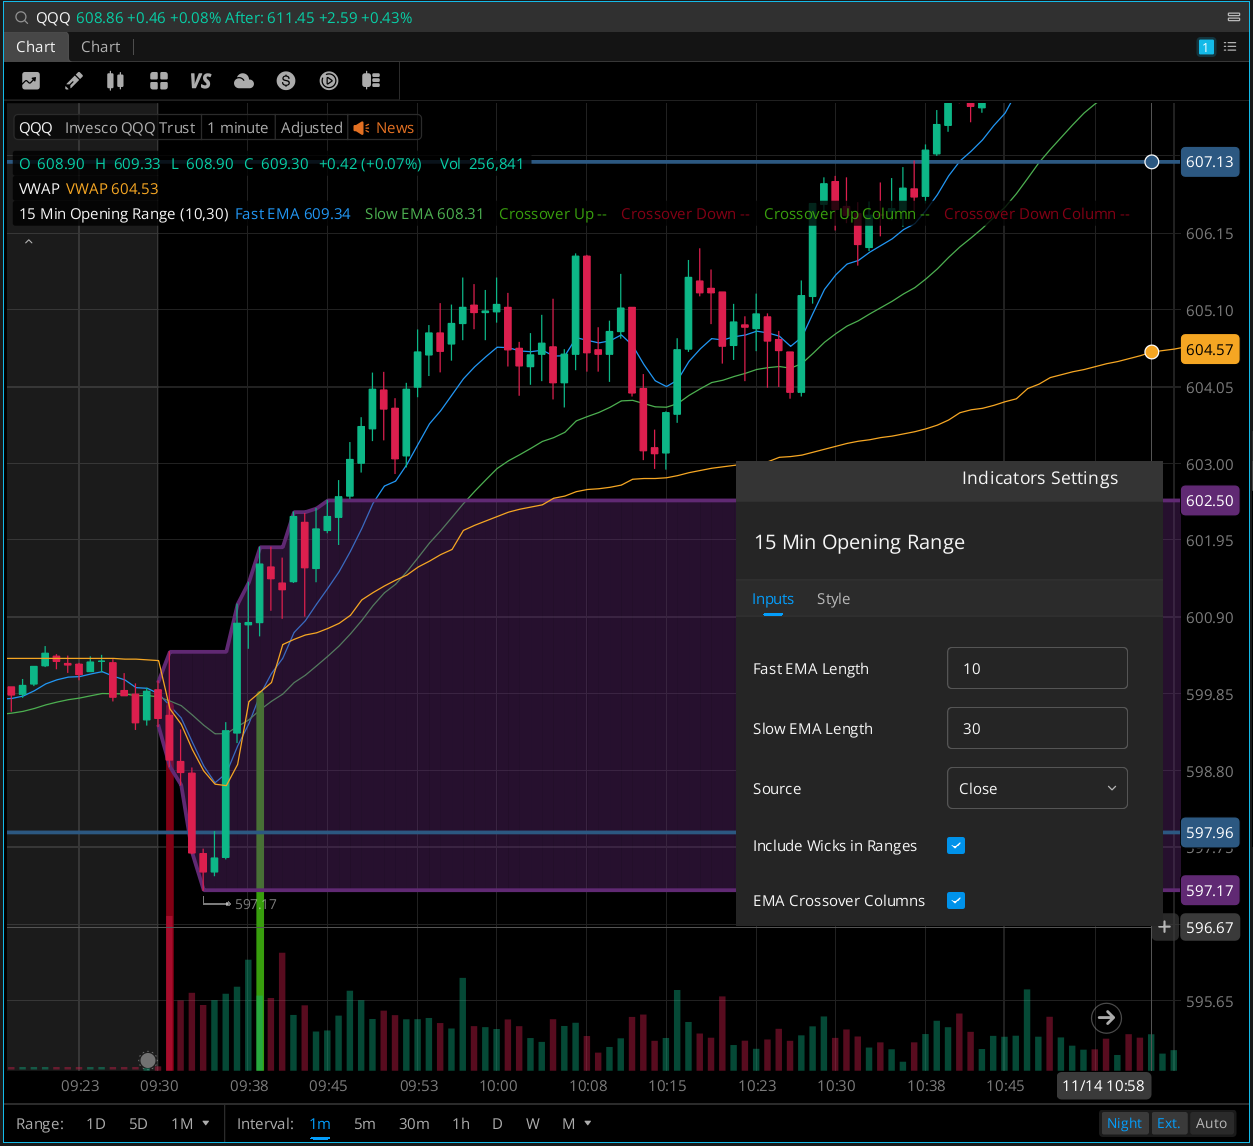1253x1146 pixels.
Task: Disable EMA Crossover Columns checkbox
Action: tap(956, 901)
